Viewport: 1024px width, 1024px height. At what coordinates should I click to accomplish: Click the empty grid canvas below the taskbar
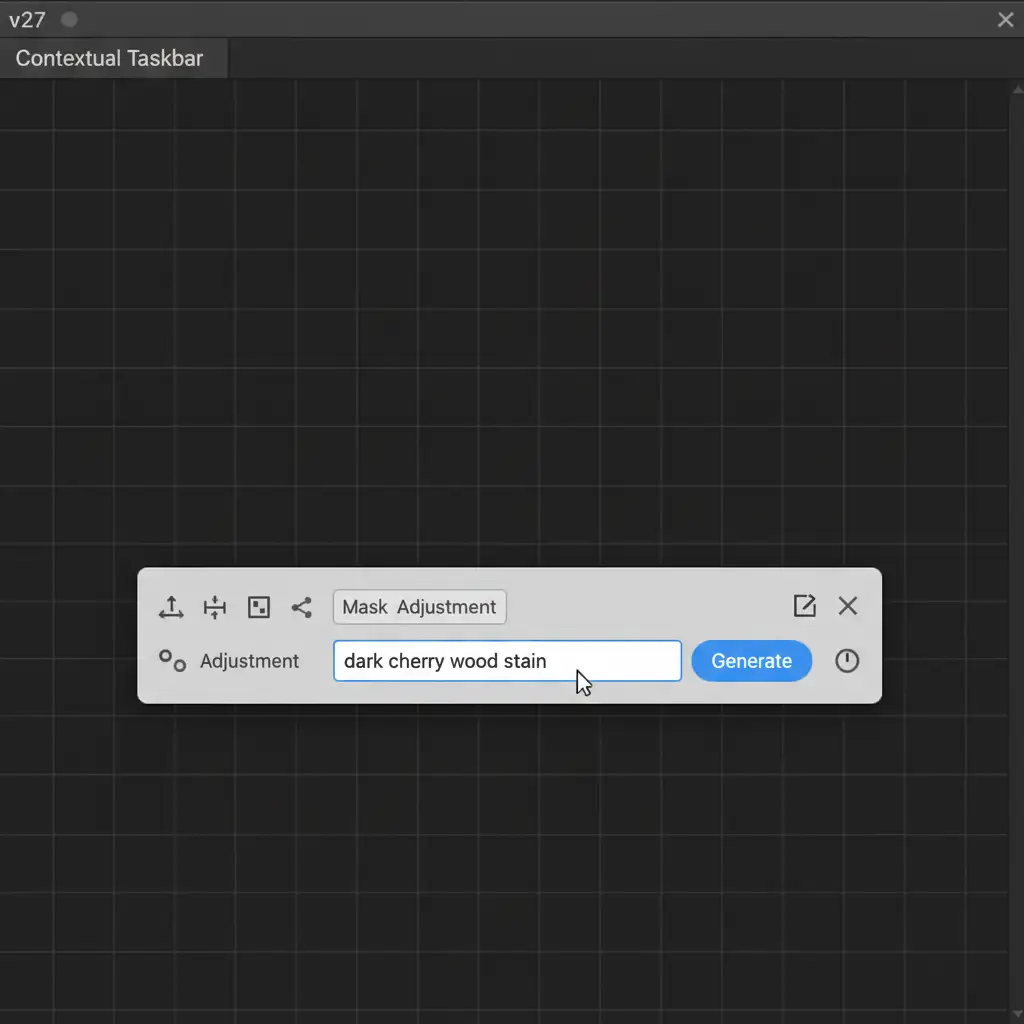click(x=510, y=860)
